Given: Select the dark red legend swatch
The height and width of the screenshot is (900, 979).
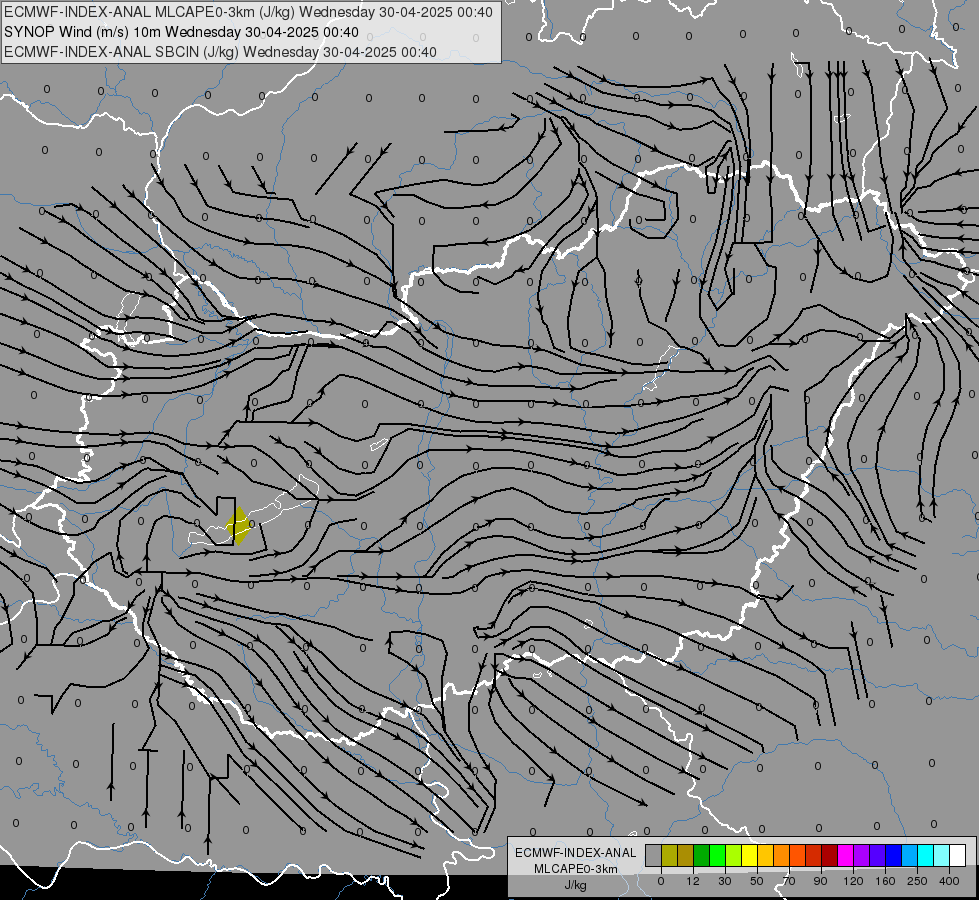Looking at the screenshot, I should pyautogui.click(x=830, y=855).
